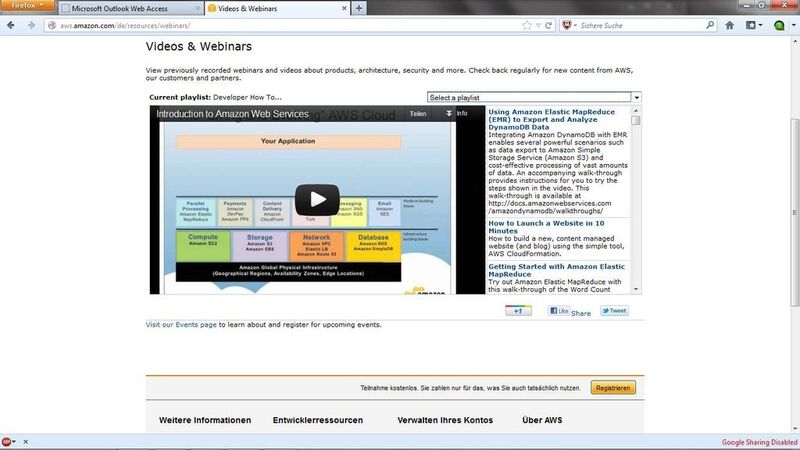Open the Select a playlist dropdown
Screen dimensions: 800x450
(x=534, y=97)
